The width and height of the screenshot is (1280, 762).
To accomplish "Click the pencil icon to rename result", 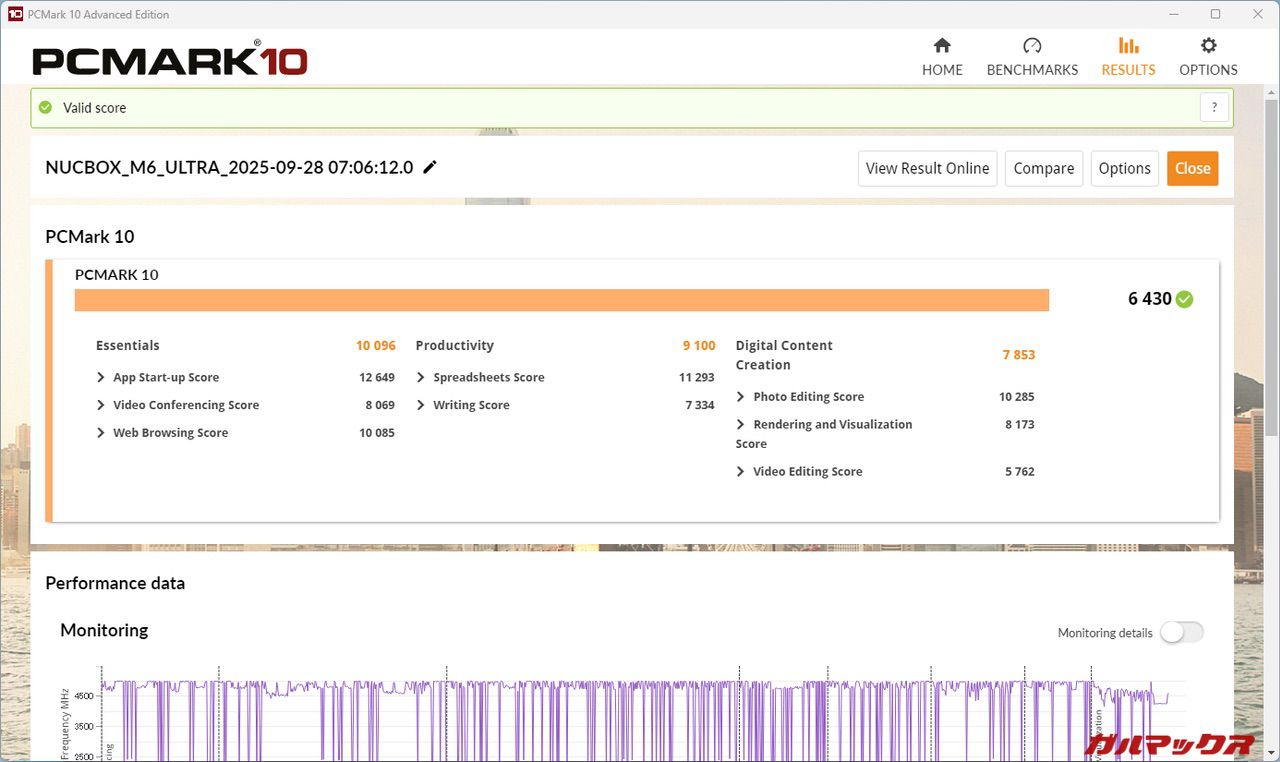I will coord(430,167).
